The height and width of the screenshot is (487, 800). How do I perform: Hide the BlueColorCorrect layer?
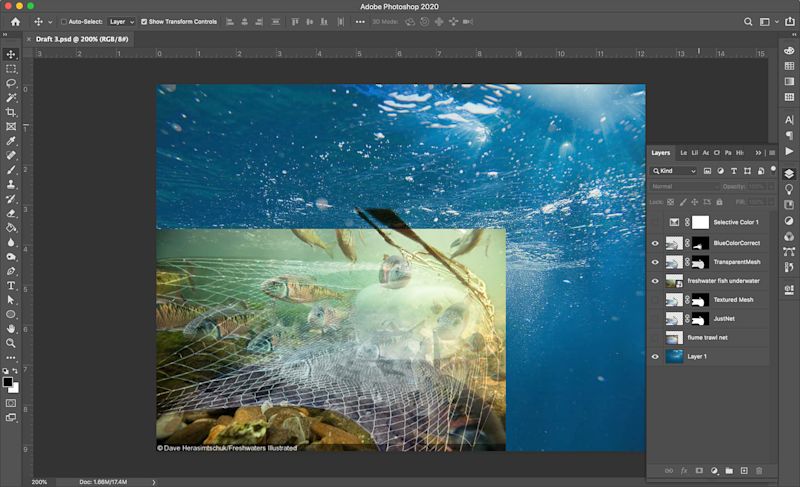[656, 242]
